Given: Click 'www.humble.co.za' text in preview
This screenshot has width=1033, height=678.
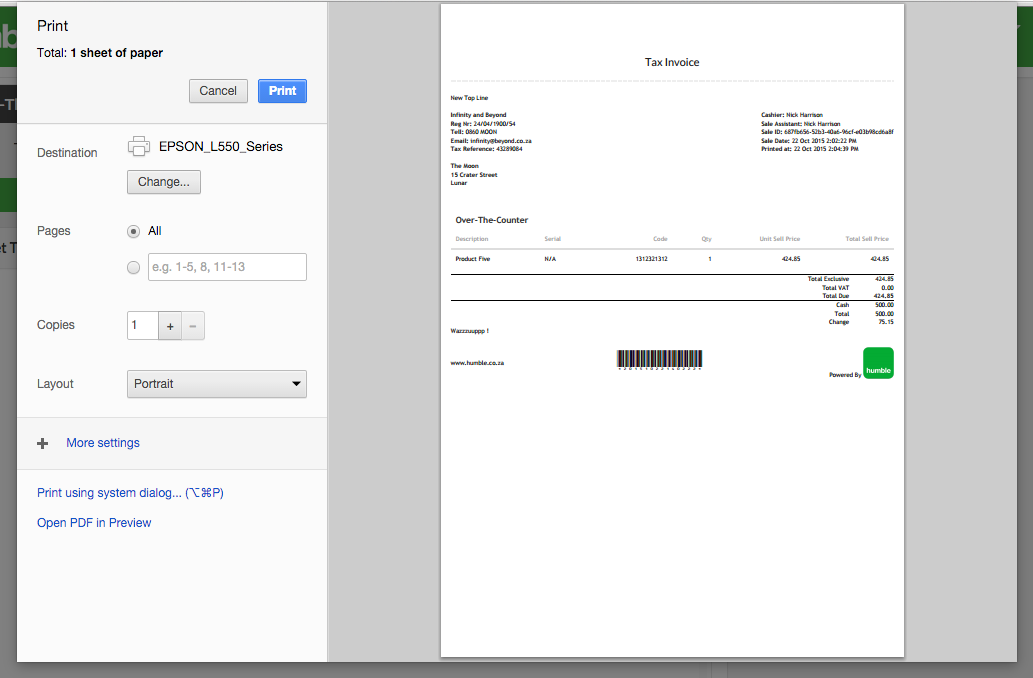Looking at the screenshot, I should coord(477,363).
